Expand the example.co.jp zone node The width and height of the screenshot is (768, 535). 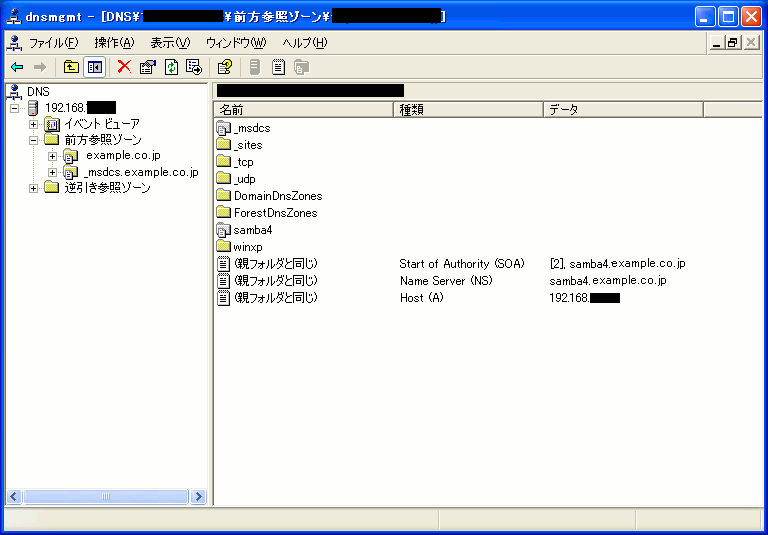coord(52,156)
